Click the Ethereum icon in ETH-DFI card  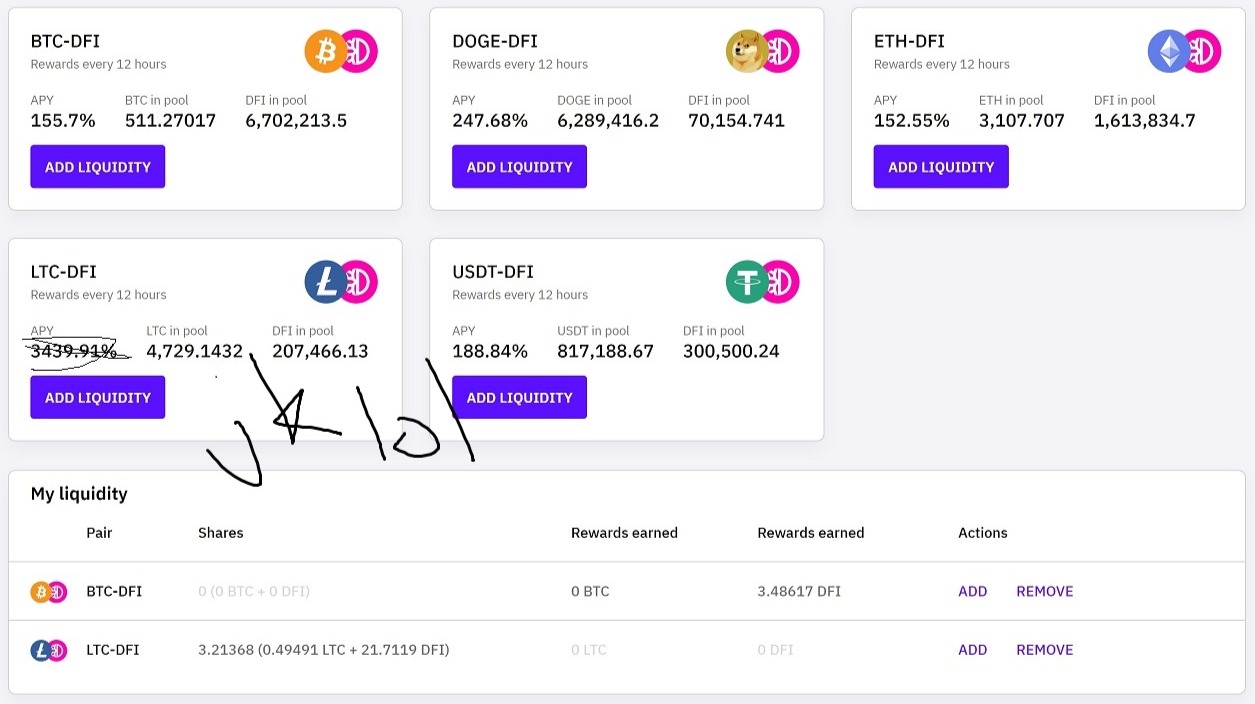(x=1168, y=51)
